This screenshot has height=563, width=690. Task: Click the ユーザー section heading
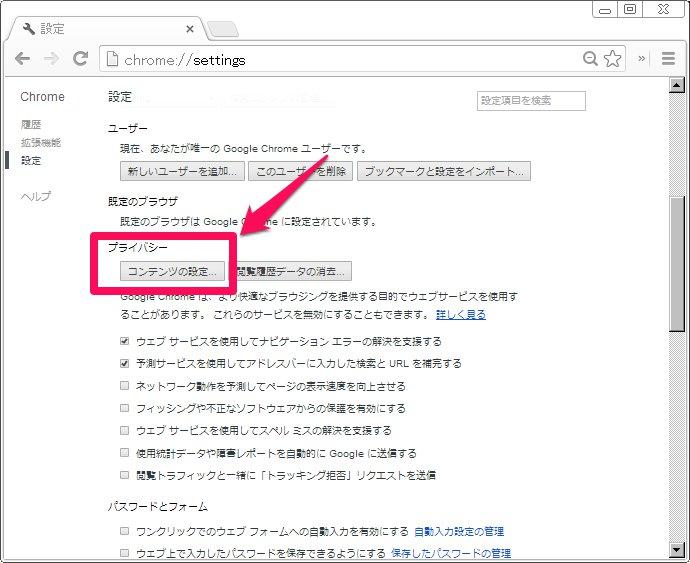[x=128, y=129]
